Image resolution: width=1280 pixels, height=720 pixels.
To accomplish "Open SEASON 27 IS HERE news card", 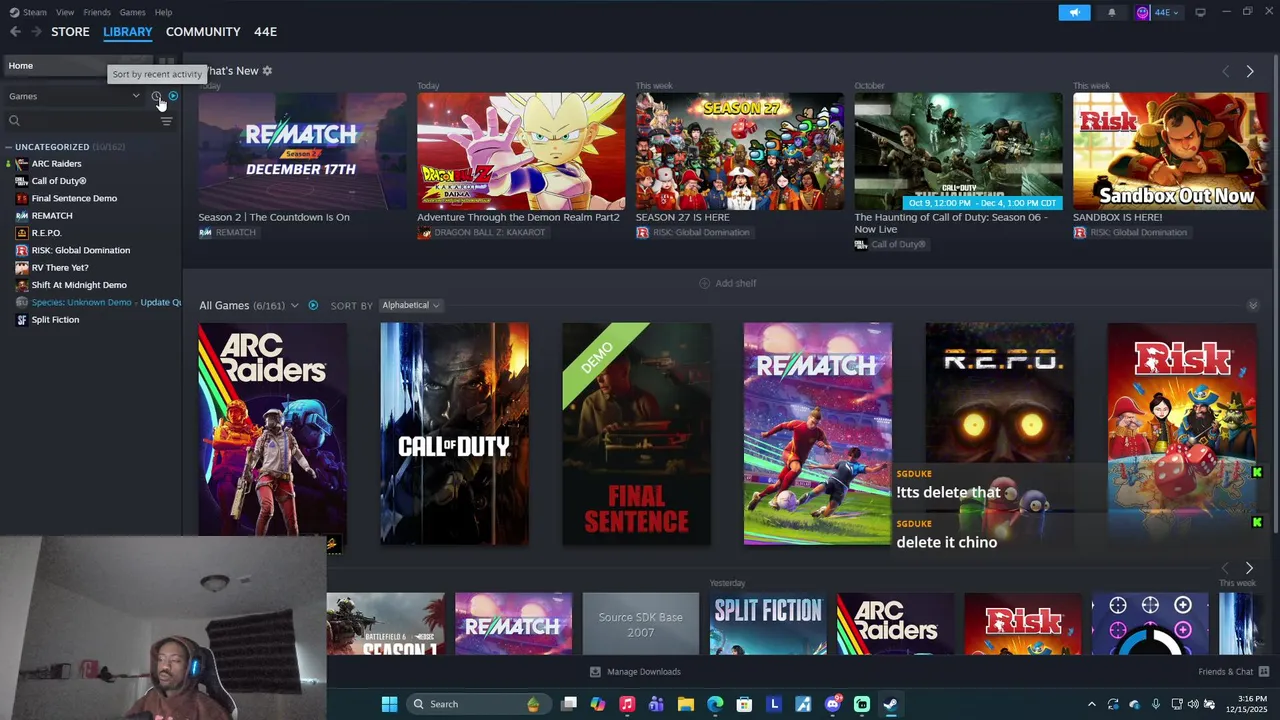I will coord(740,151).
